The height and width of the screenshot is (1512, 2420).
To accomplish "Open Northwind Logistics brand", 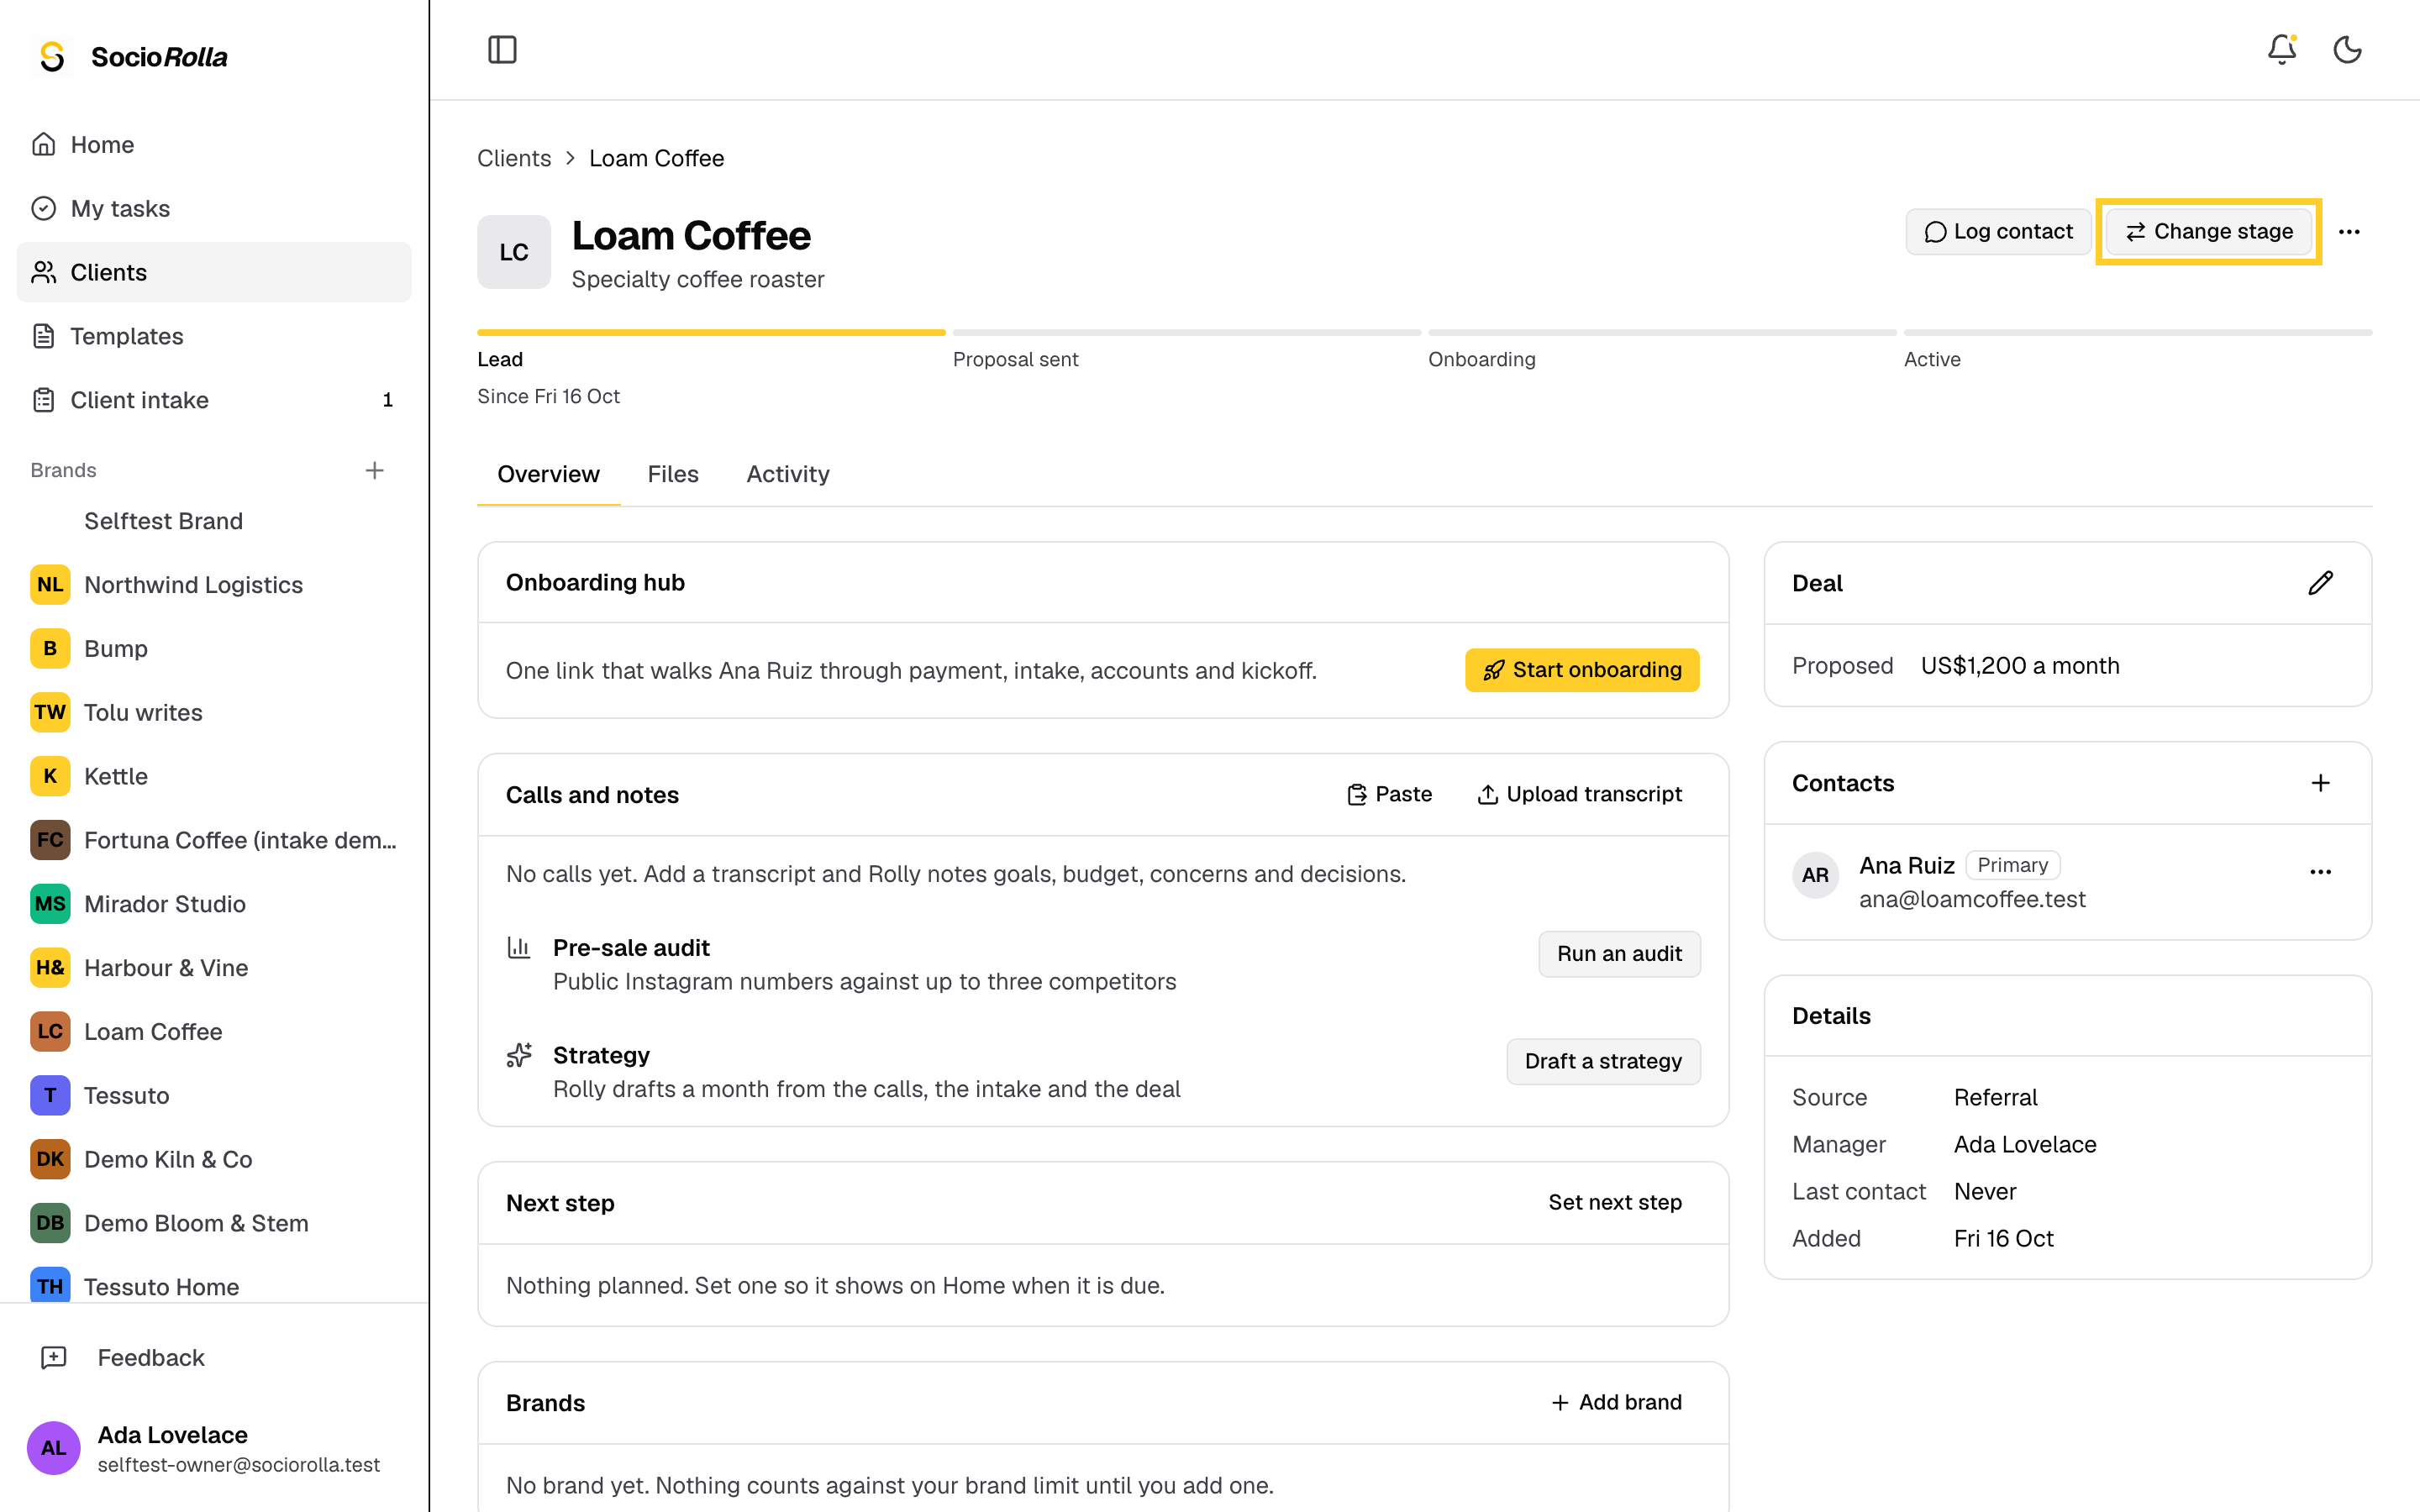I will tap(214, 585).
